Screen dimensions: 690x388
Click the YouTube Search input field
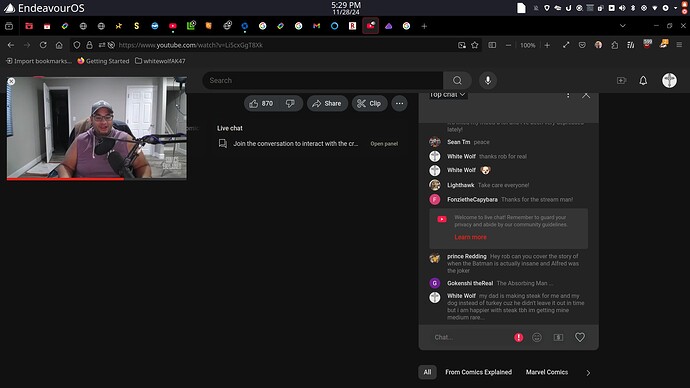(x=323, y=81)
